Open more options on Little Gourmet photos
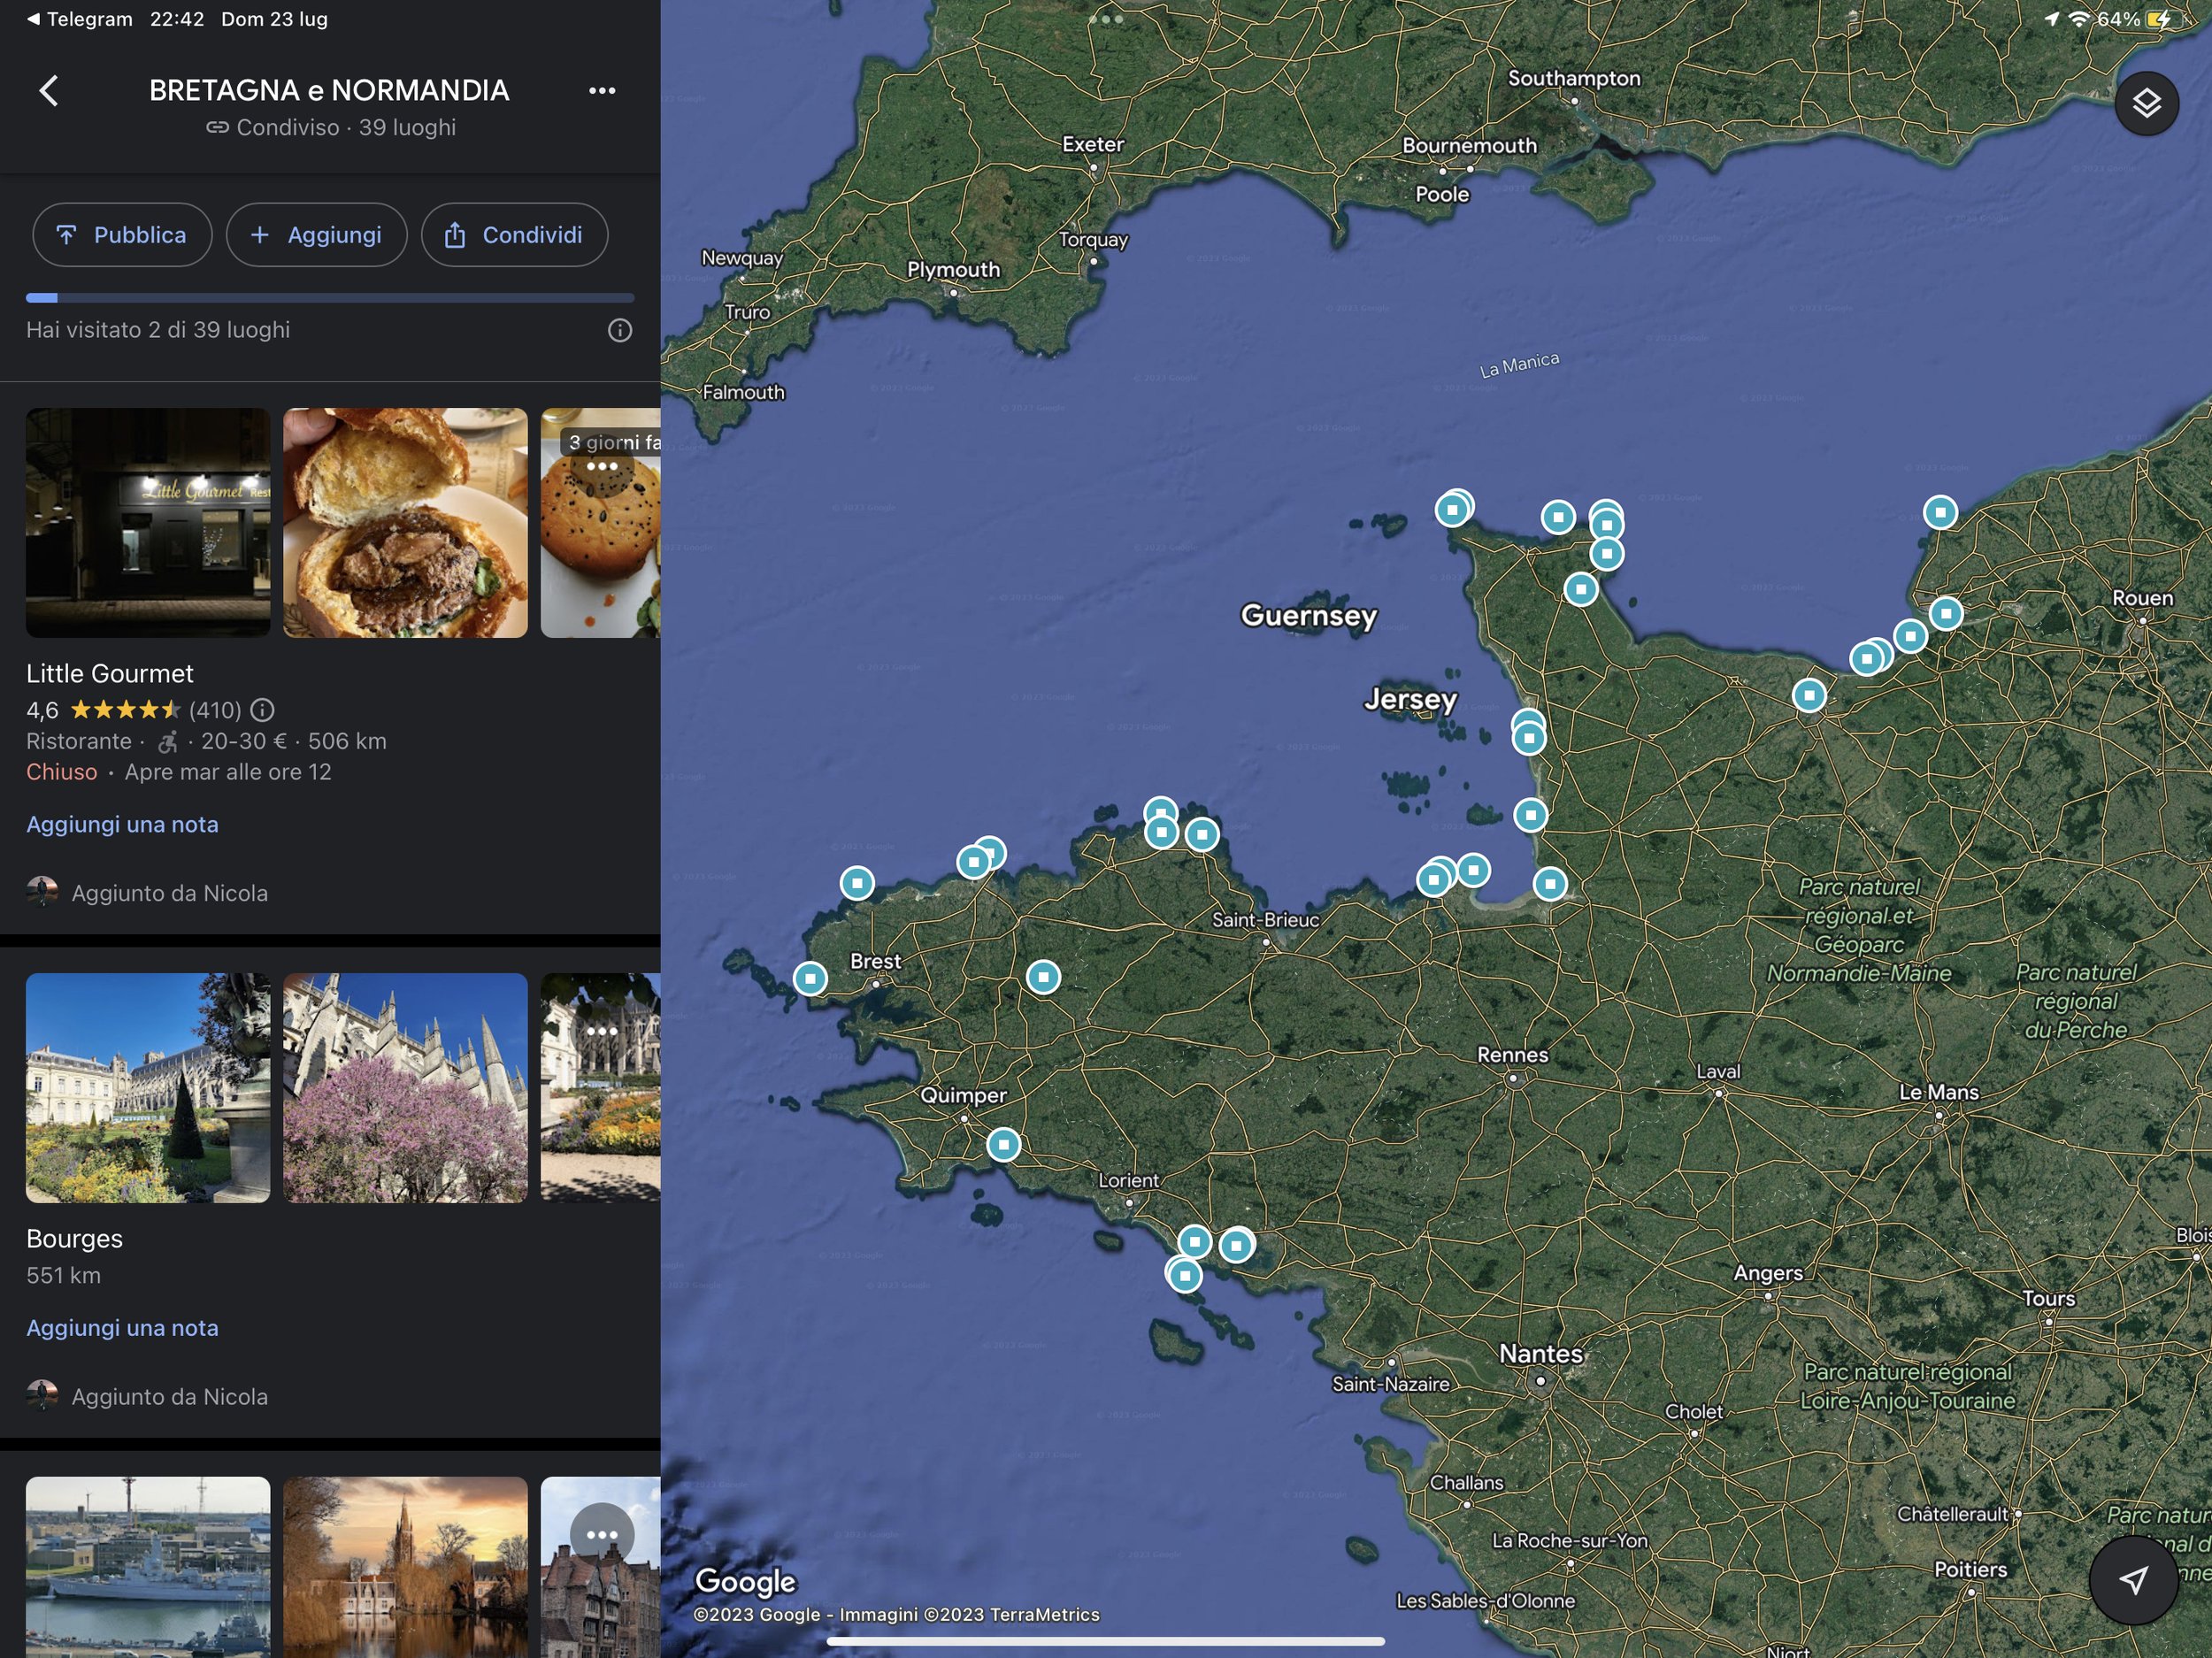The image size is (2212, 1658). point(602,466)
